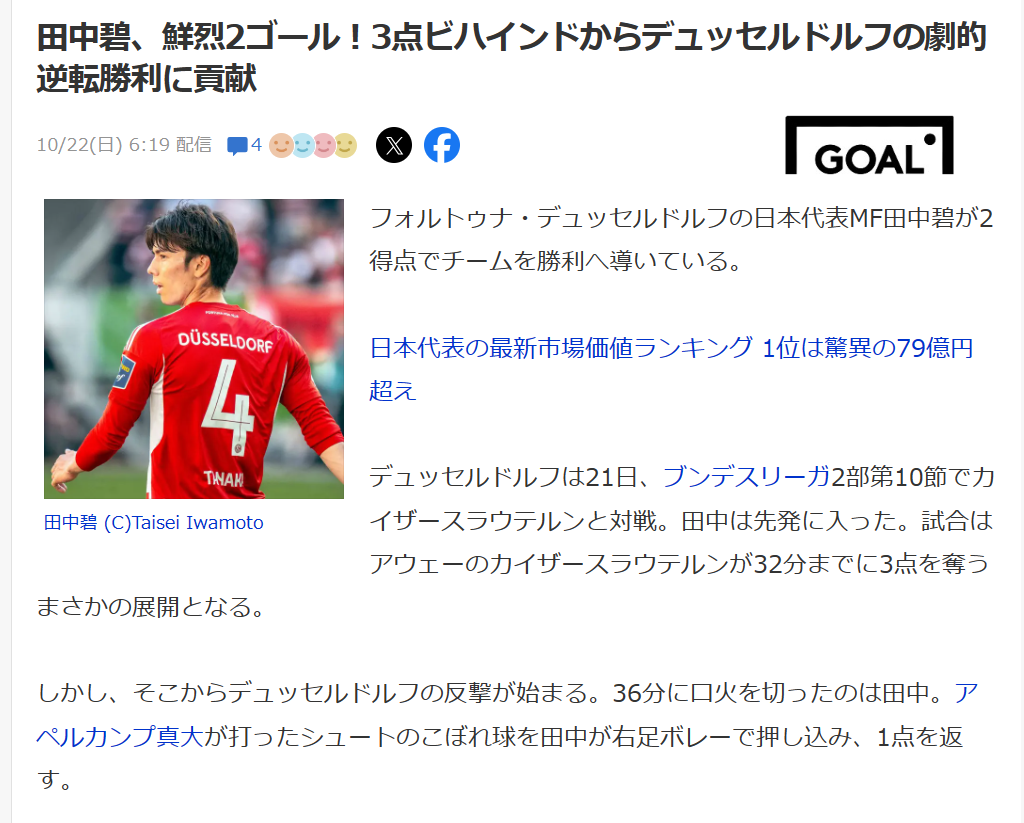
Task: Share the article on X
Action: (394, 145)
